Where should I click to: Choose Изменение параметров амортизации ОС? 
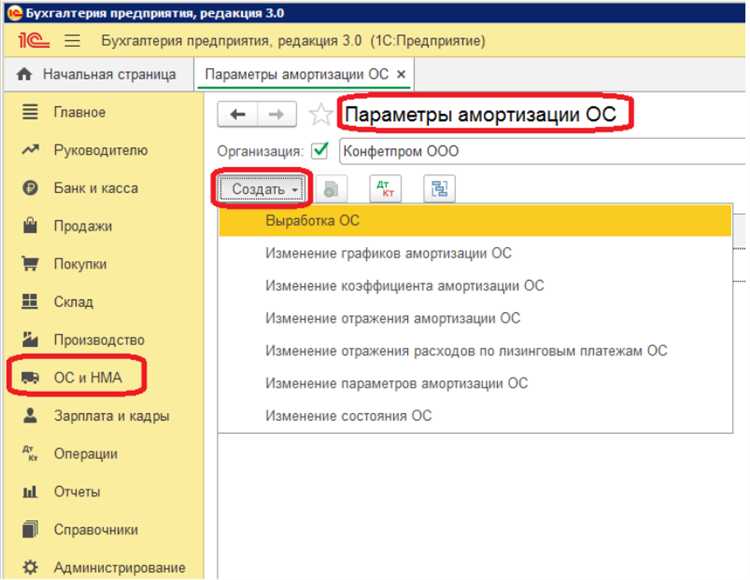pyautogui.click(x=475, y=383)
